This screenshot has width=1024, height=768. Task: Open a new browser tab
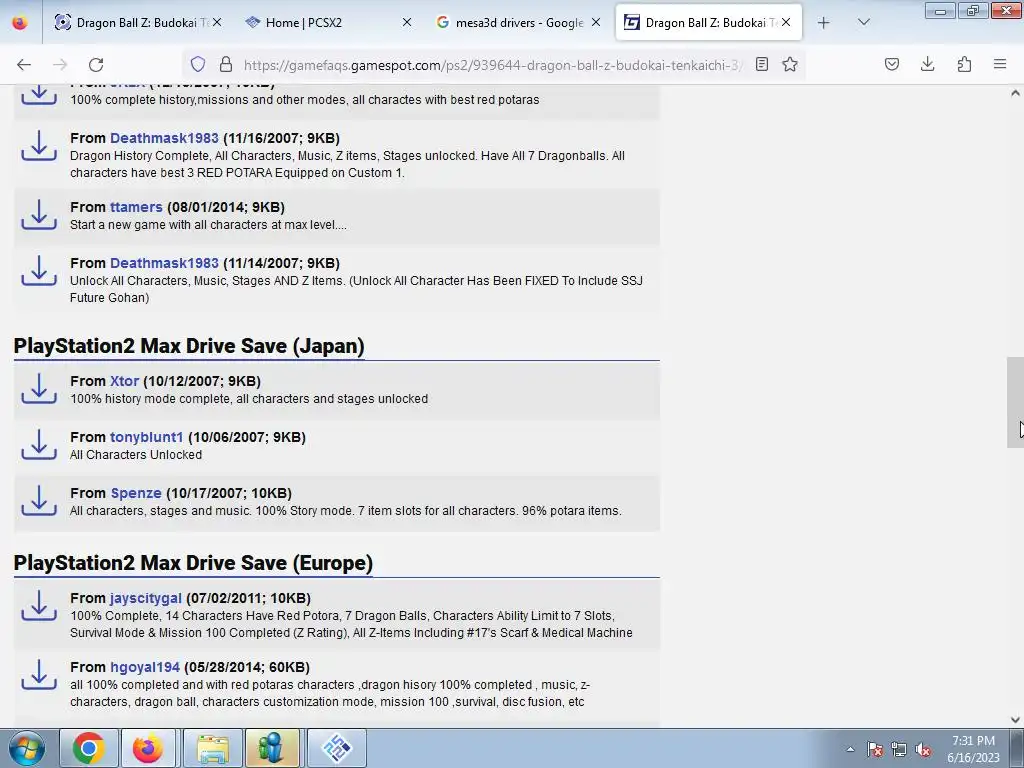click(824, 22)
